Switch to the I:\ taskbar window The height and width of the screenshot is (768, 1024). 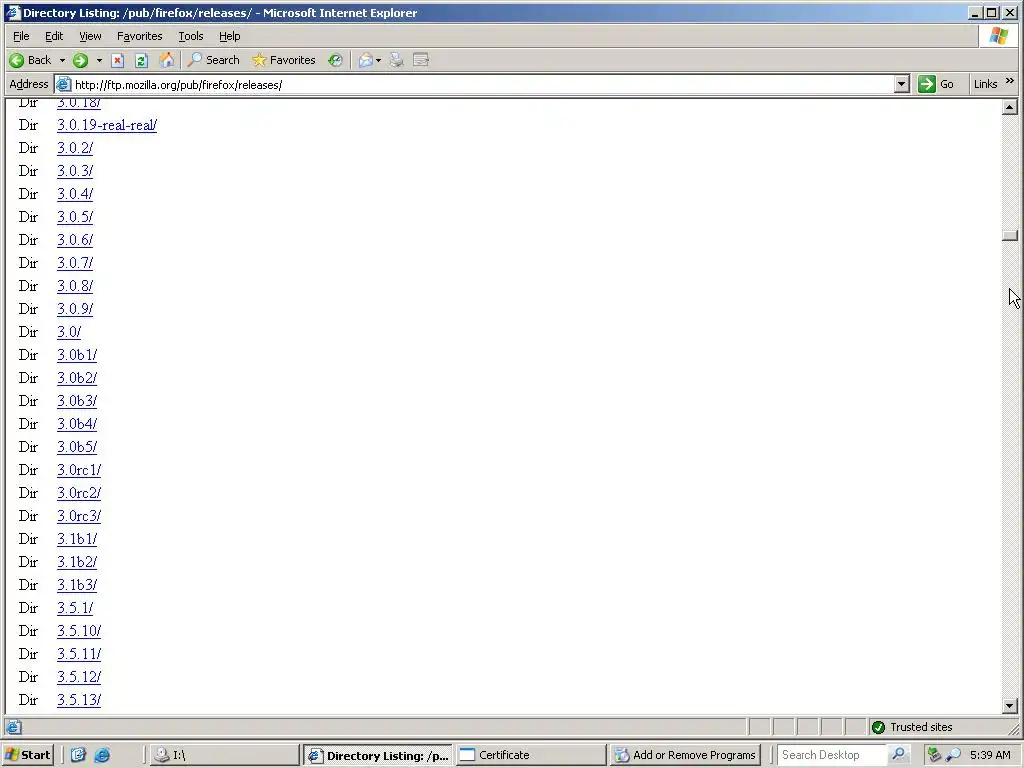point(223,755)
